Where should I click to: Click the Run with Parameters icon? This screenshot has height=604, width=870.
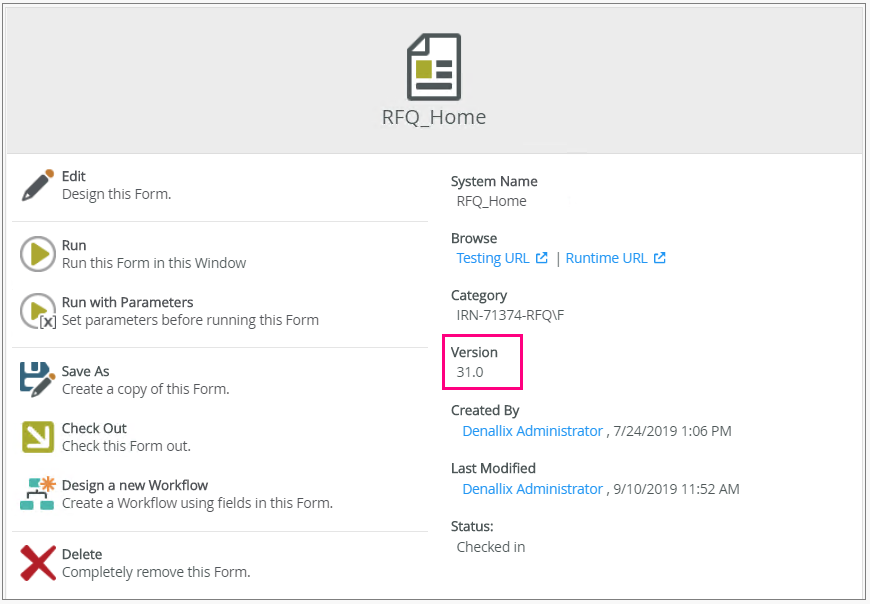(x=37, y=311)
